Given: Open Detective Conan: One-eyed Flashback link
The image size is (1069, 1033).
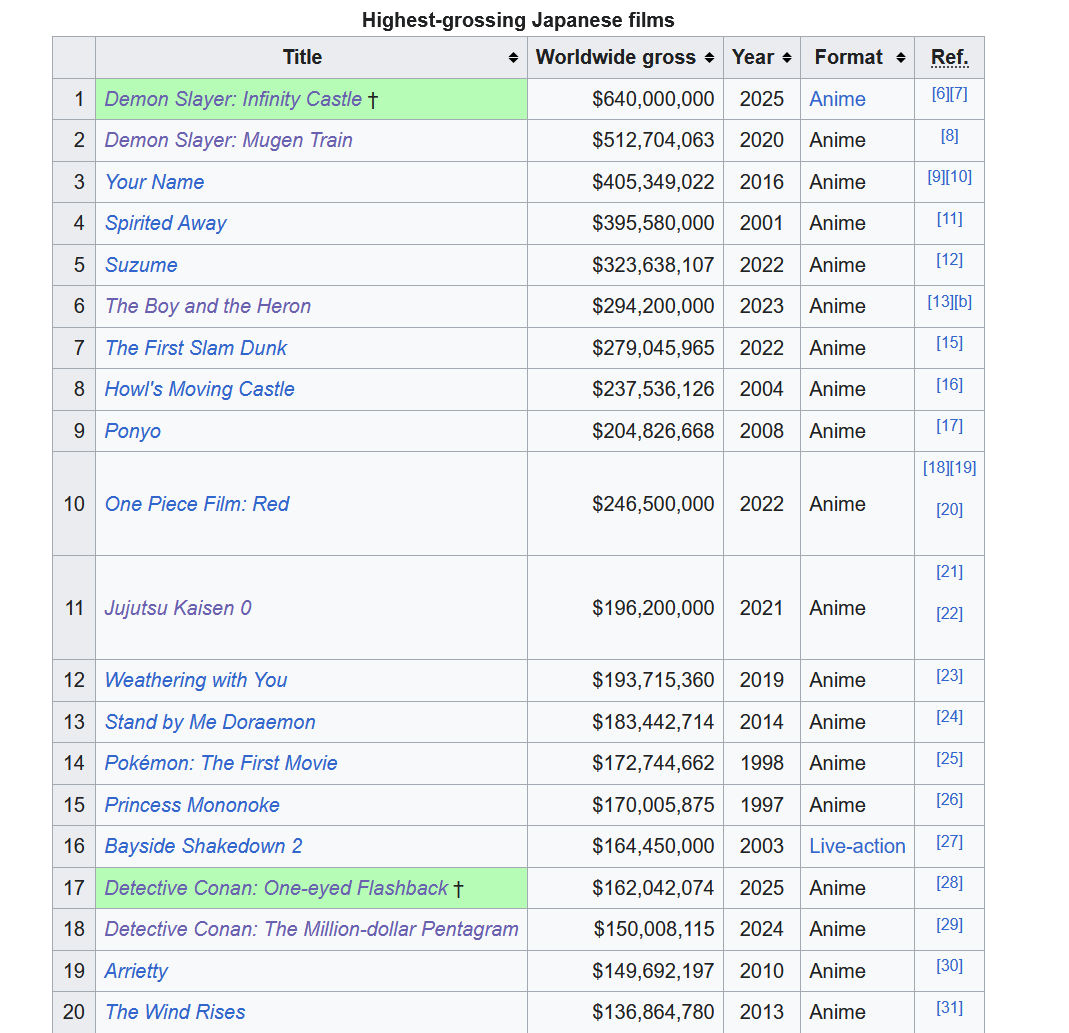Looking at the screenshot, I should click(x=276, y=888).
